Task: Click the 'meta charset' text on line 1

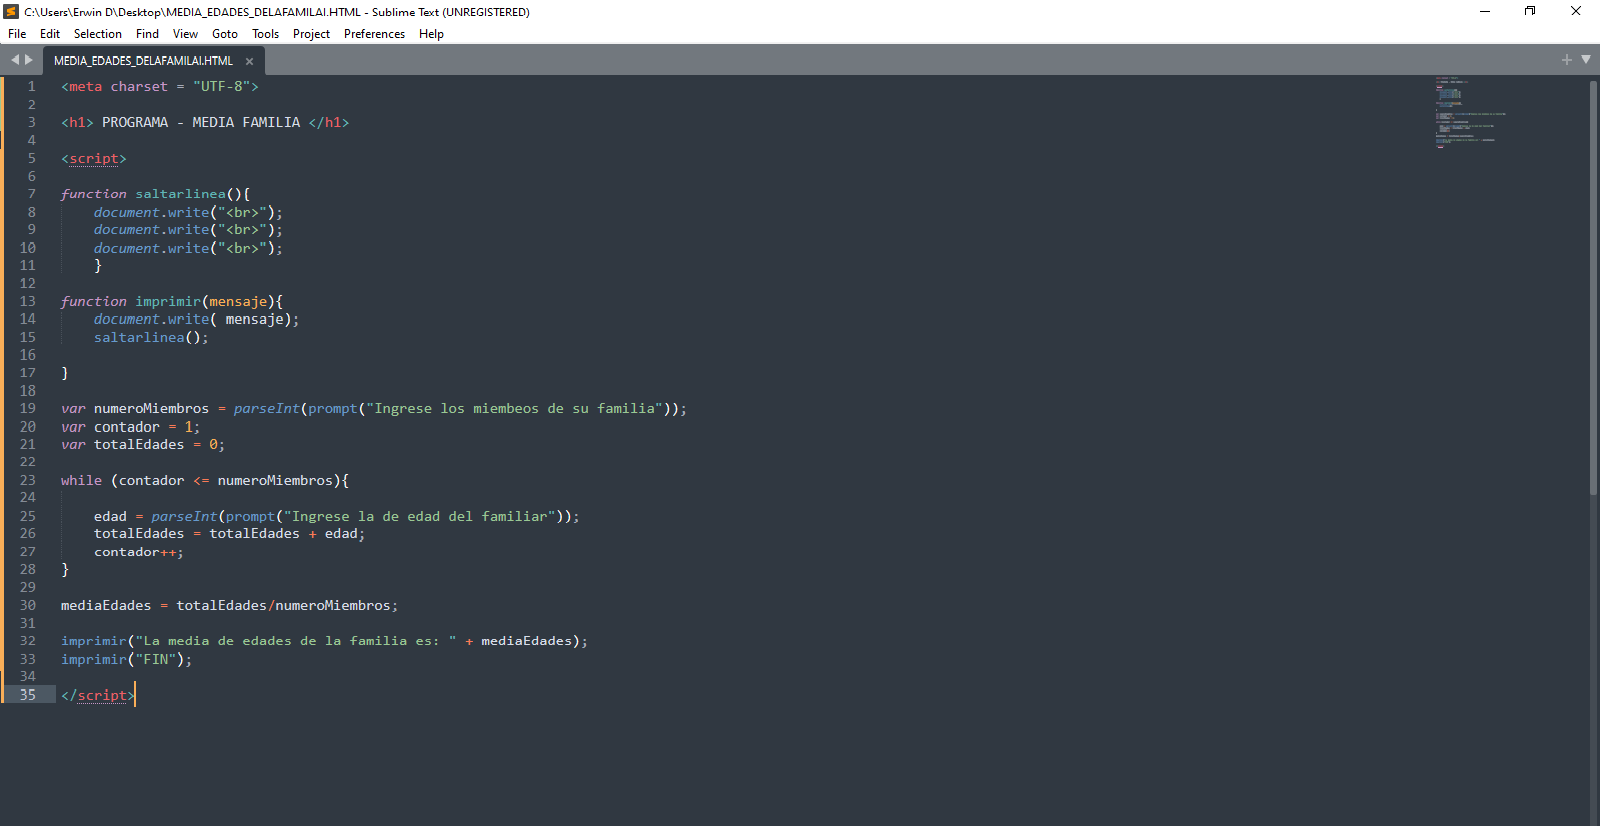Action: [118, 87]
